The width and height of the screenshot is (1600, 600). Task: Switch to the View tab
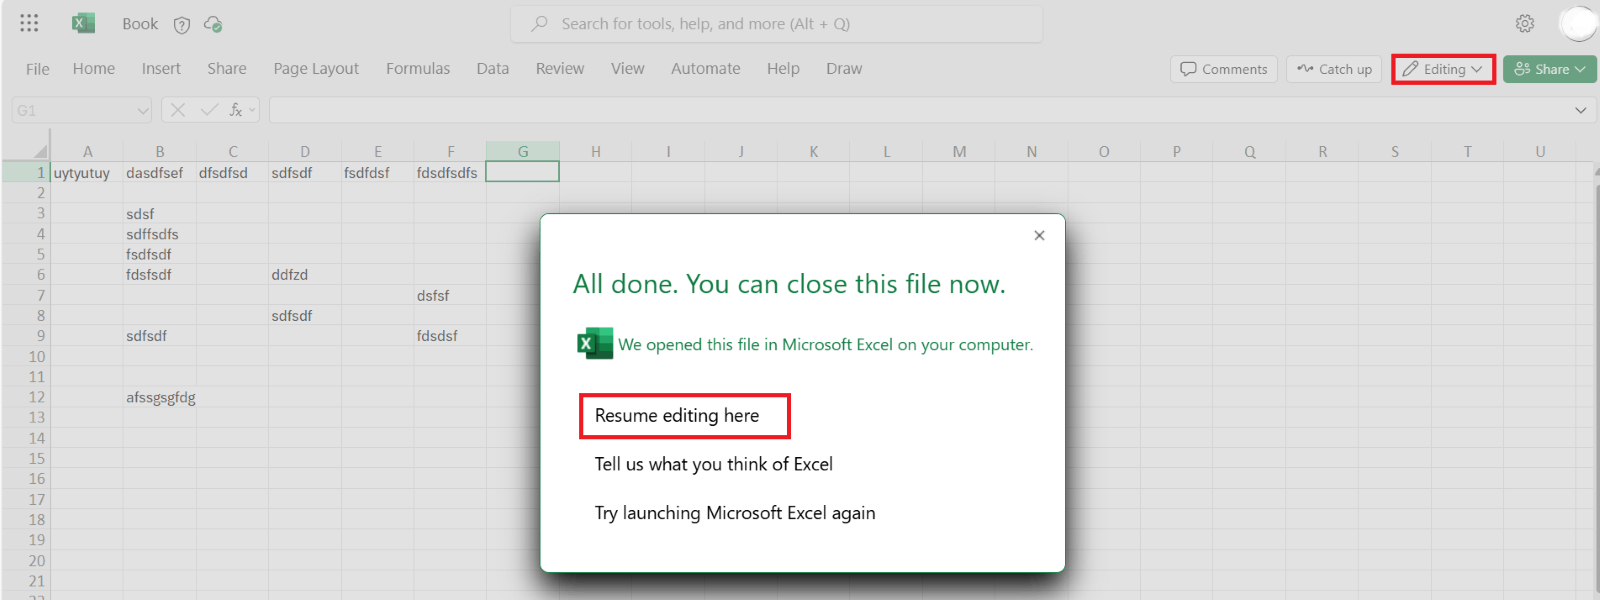tap(628, 69)
